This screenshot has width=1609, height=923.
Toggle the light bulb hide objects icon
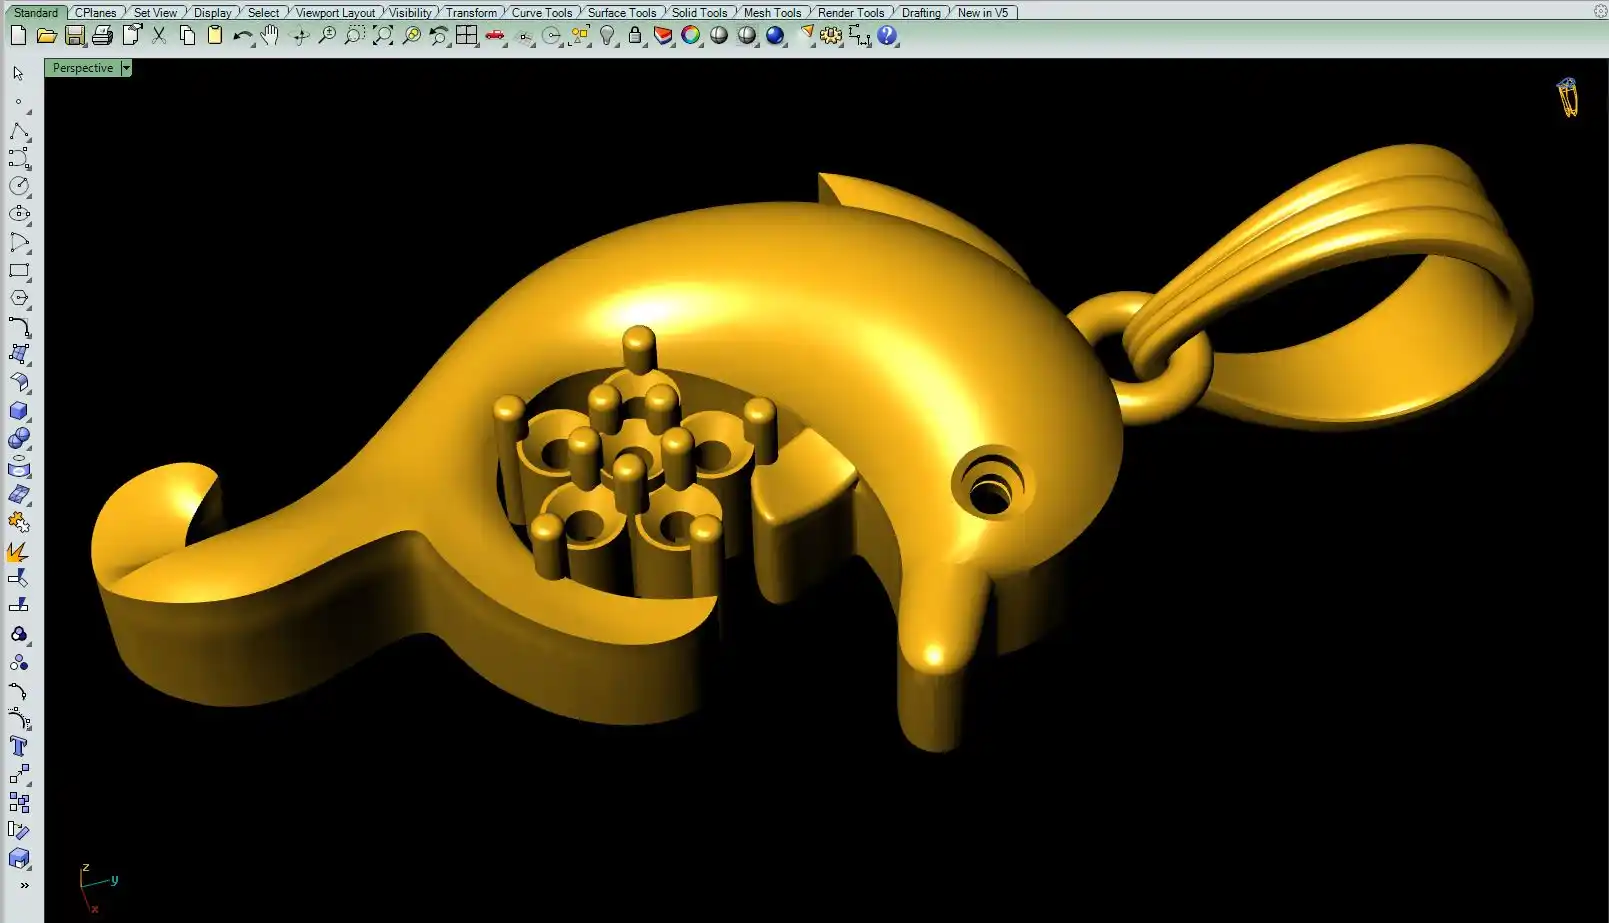tap(607, 36)
